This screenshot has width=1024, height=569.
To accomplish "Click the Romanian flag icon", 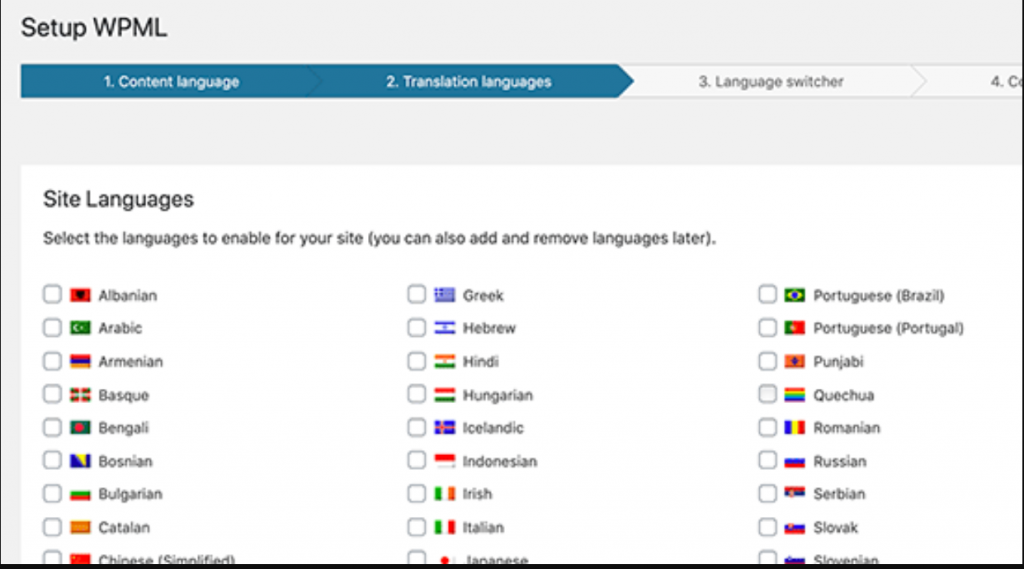I will click(795, 428).
